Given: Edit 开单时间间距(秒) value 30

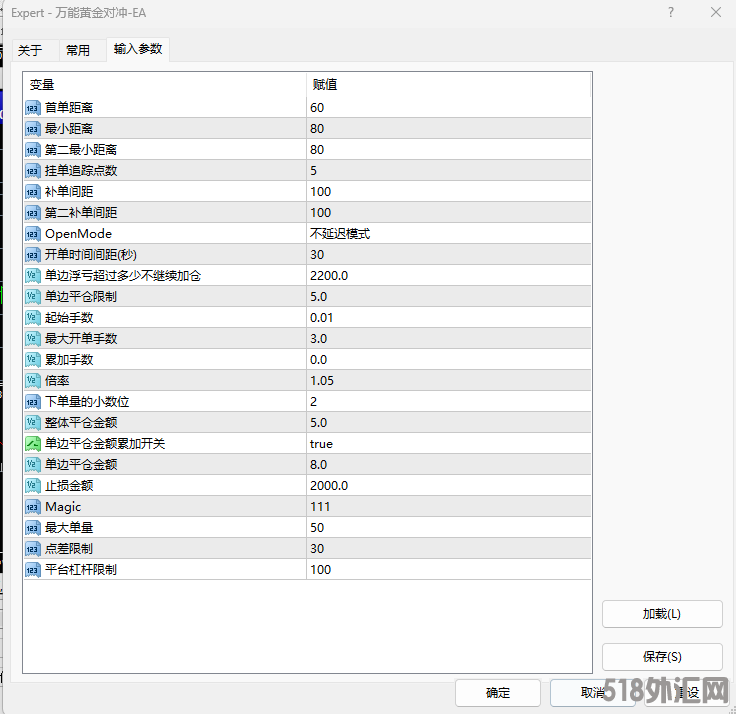Looking at the screenshot, I should click(449, 255).
